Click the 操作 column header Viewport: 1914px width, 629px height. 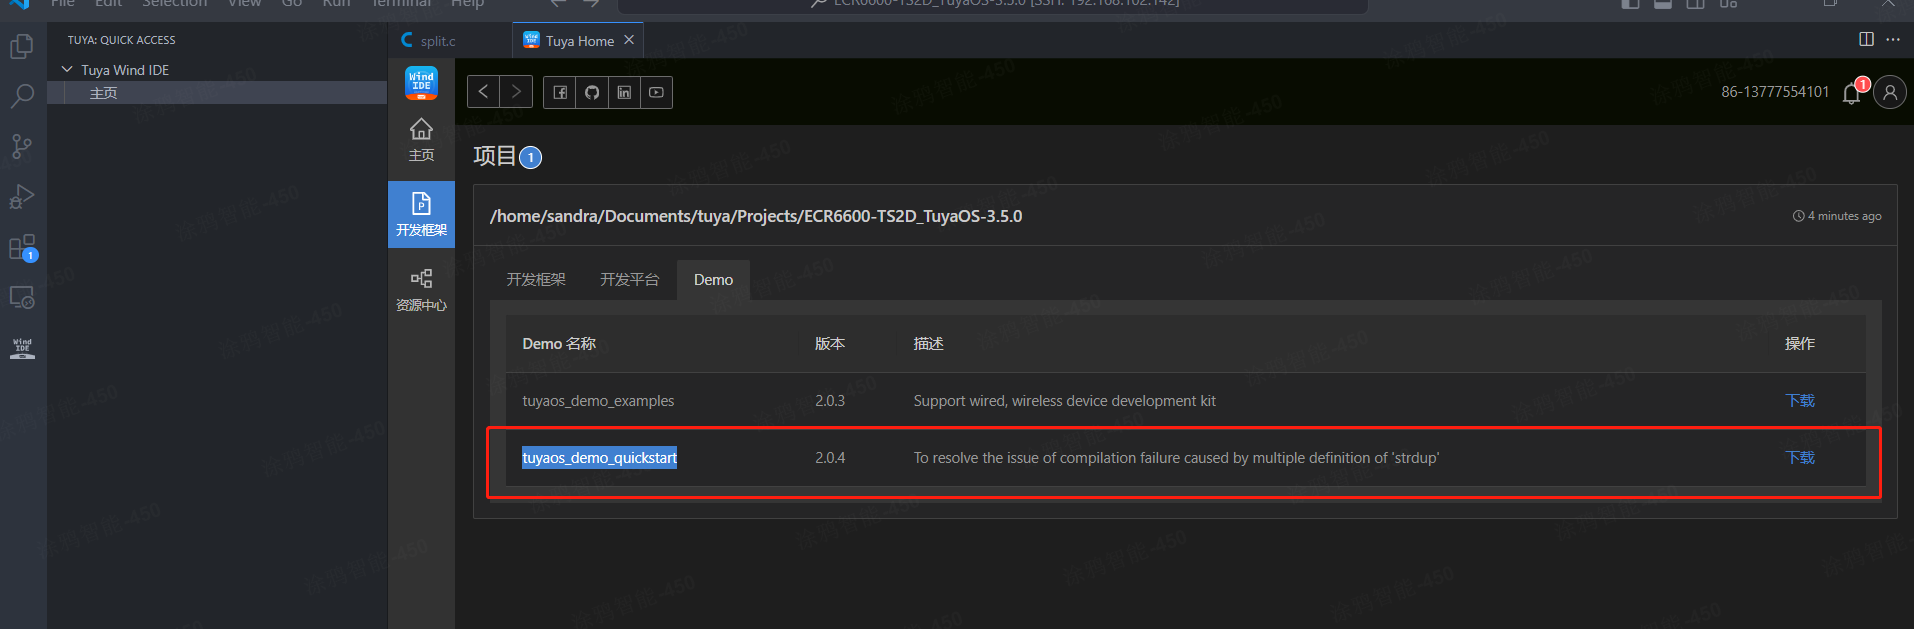(x=1800, y=343)
